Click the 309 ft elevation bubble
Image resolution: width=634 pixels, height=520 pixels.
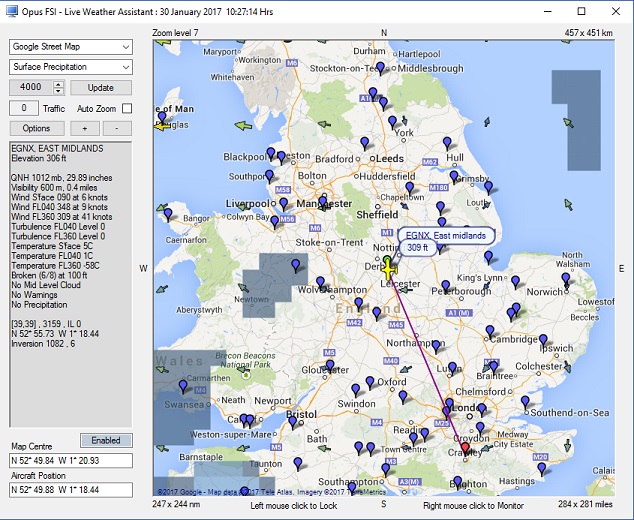418,247
